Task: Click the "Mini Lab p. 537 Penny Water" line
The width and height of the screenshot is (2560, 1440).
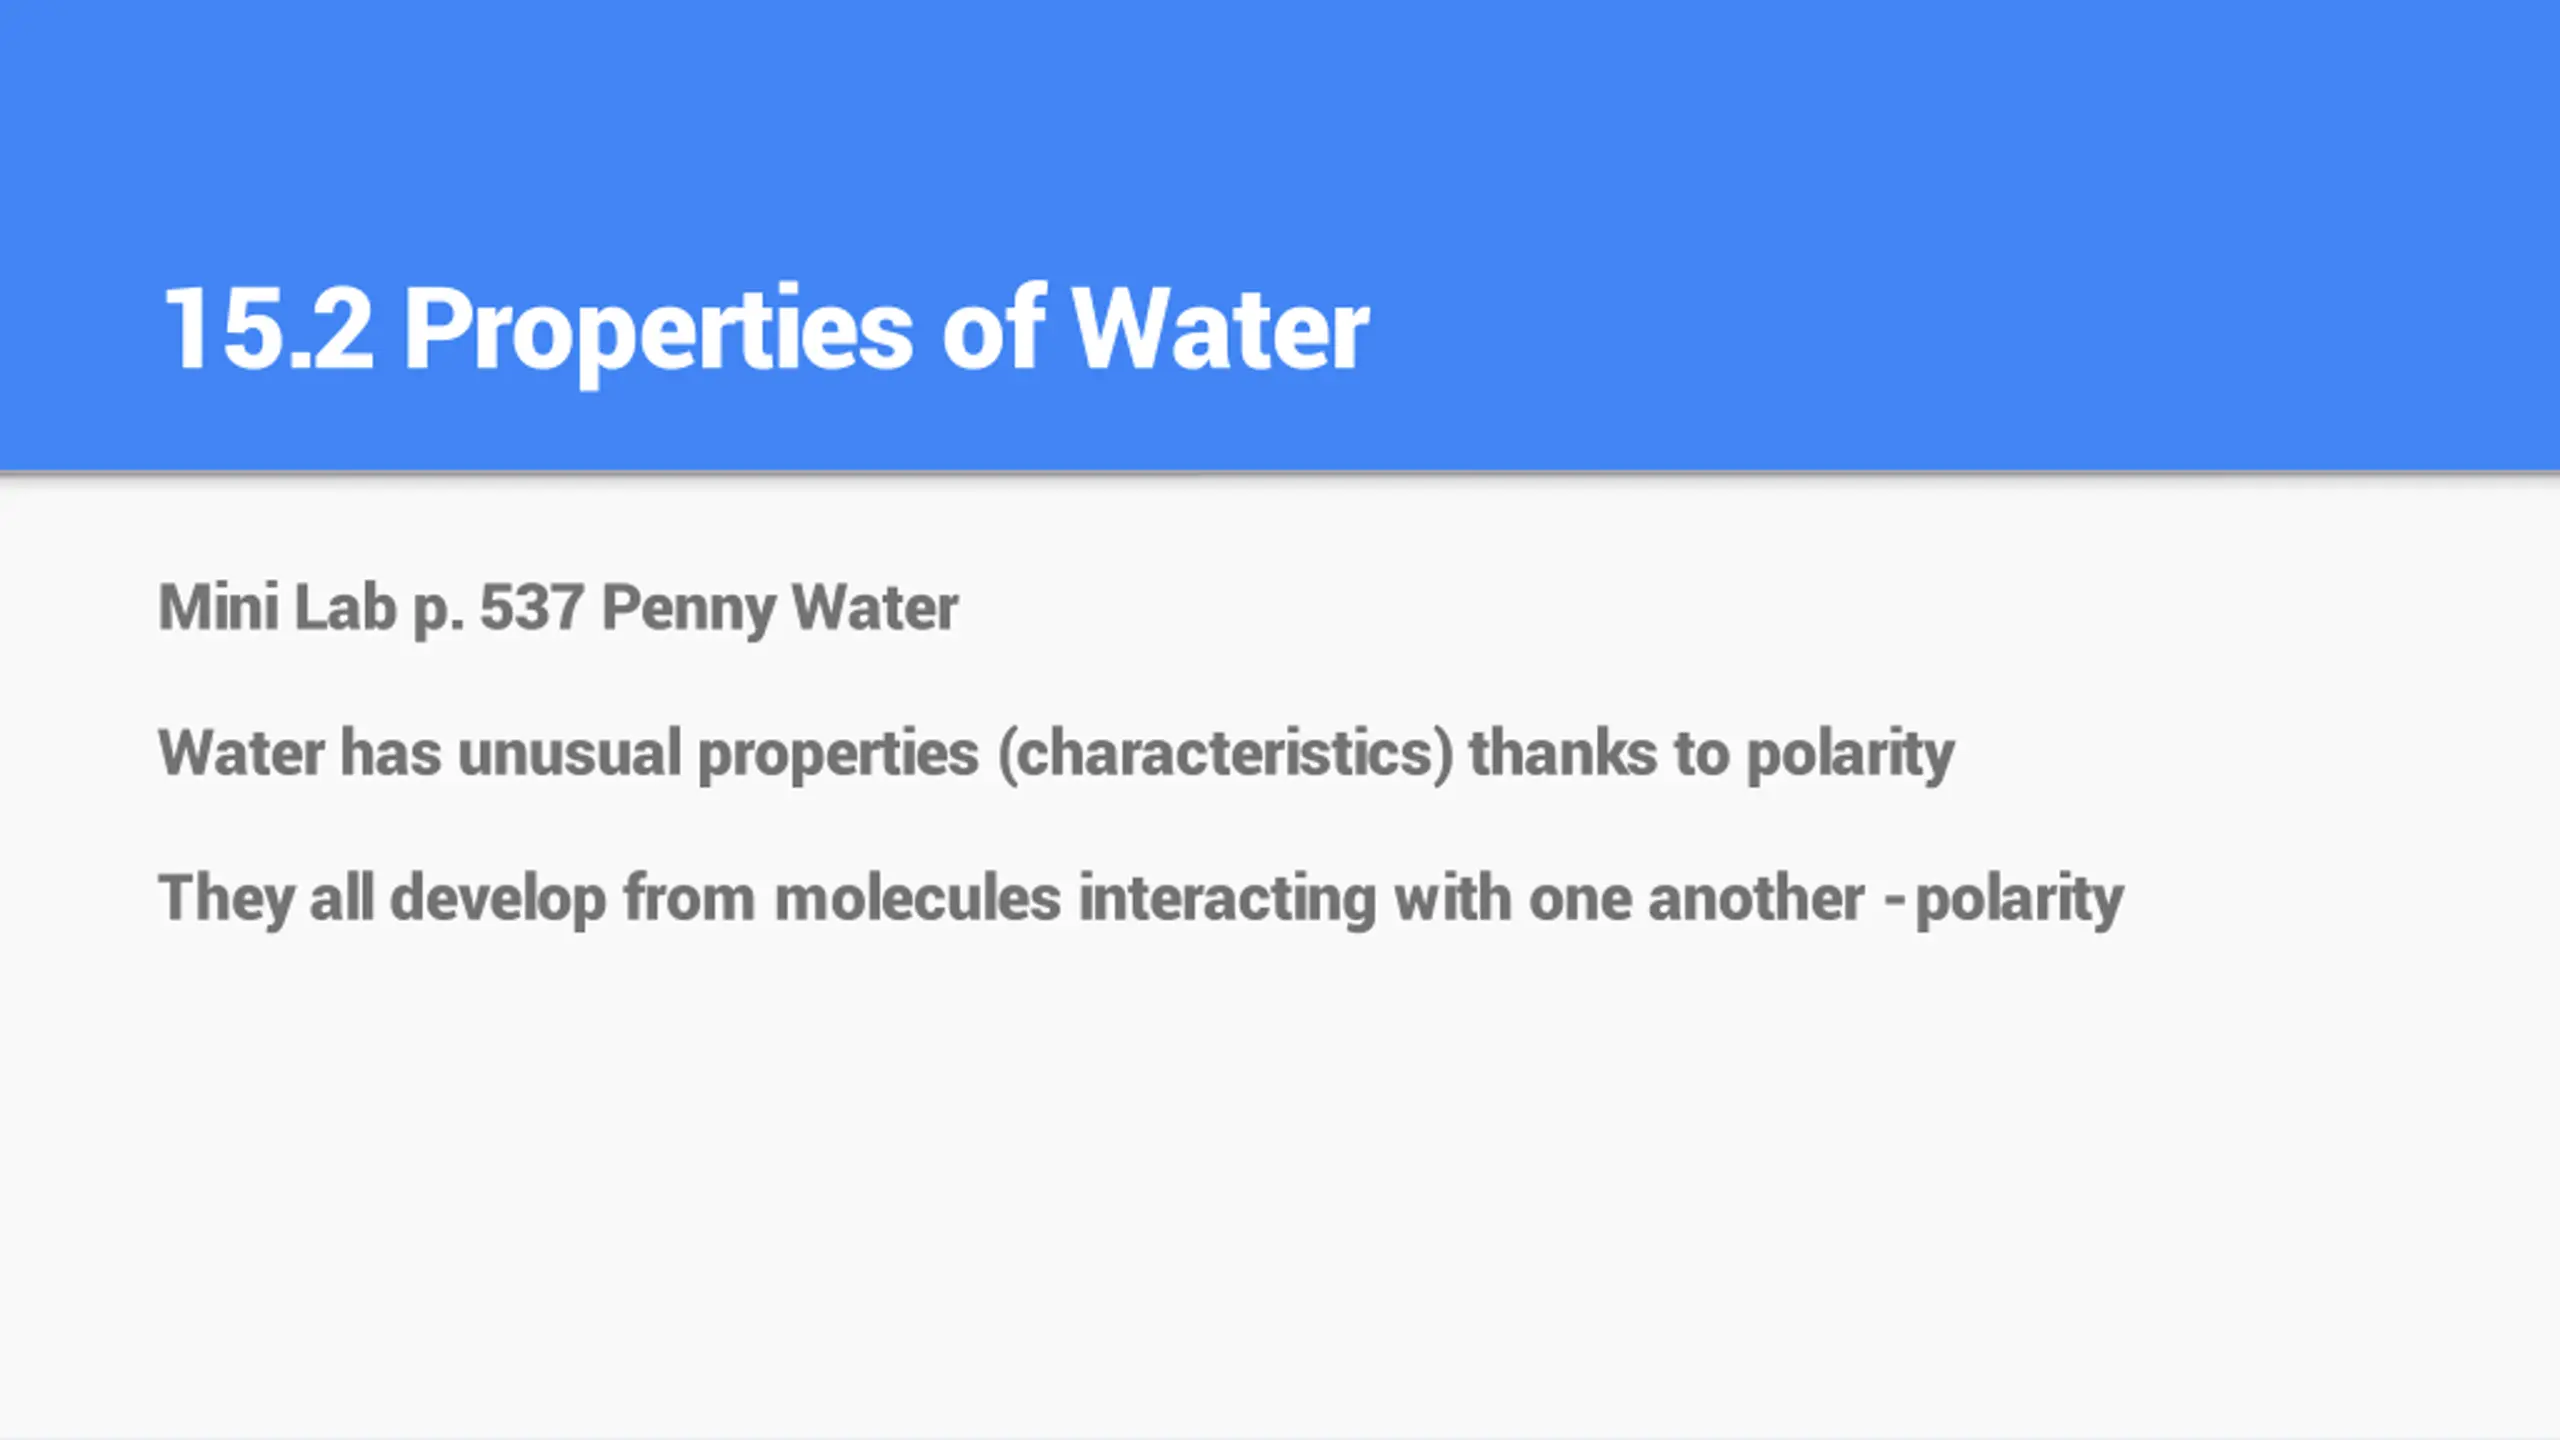Action: 558,608
